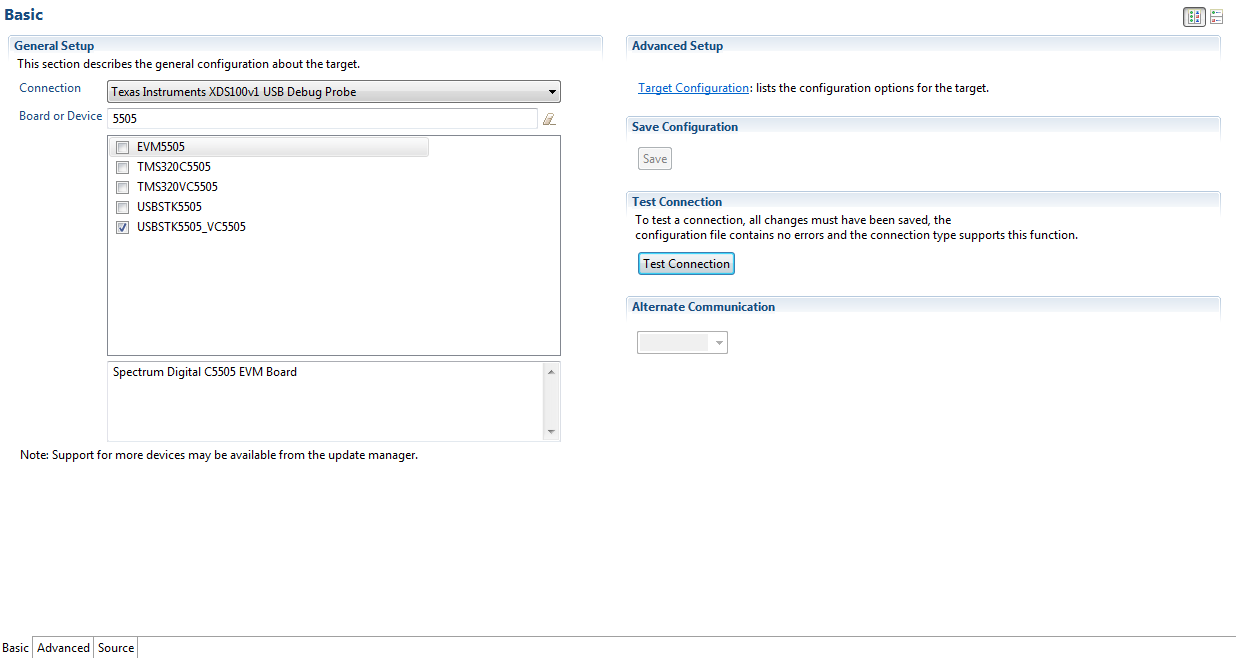Select the USBSTK5505 checkbox
Screen dimensions: 1236x658
(123, 207)
